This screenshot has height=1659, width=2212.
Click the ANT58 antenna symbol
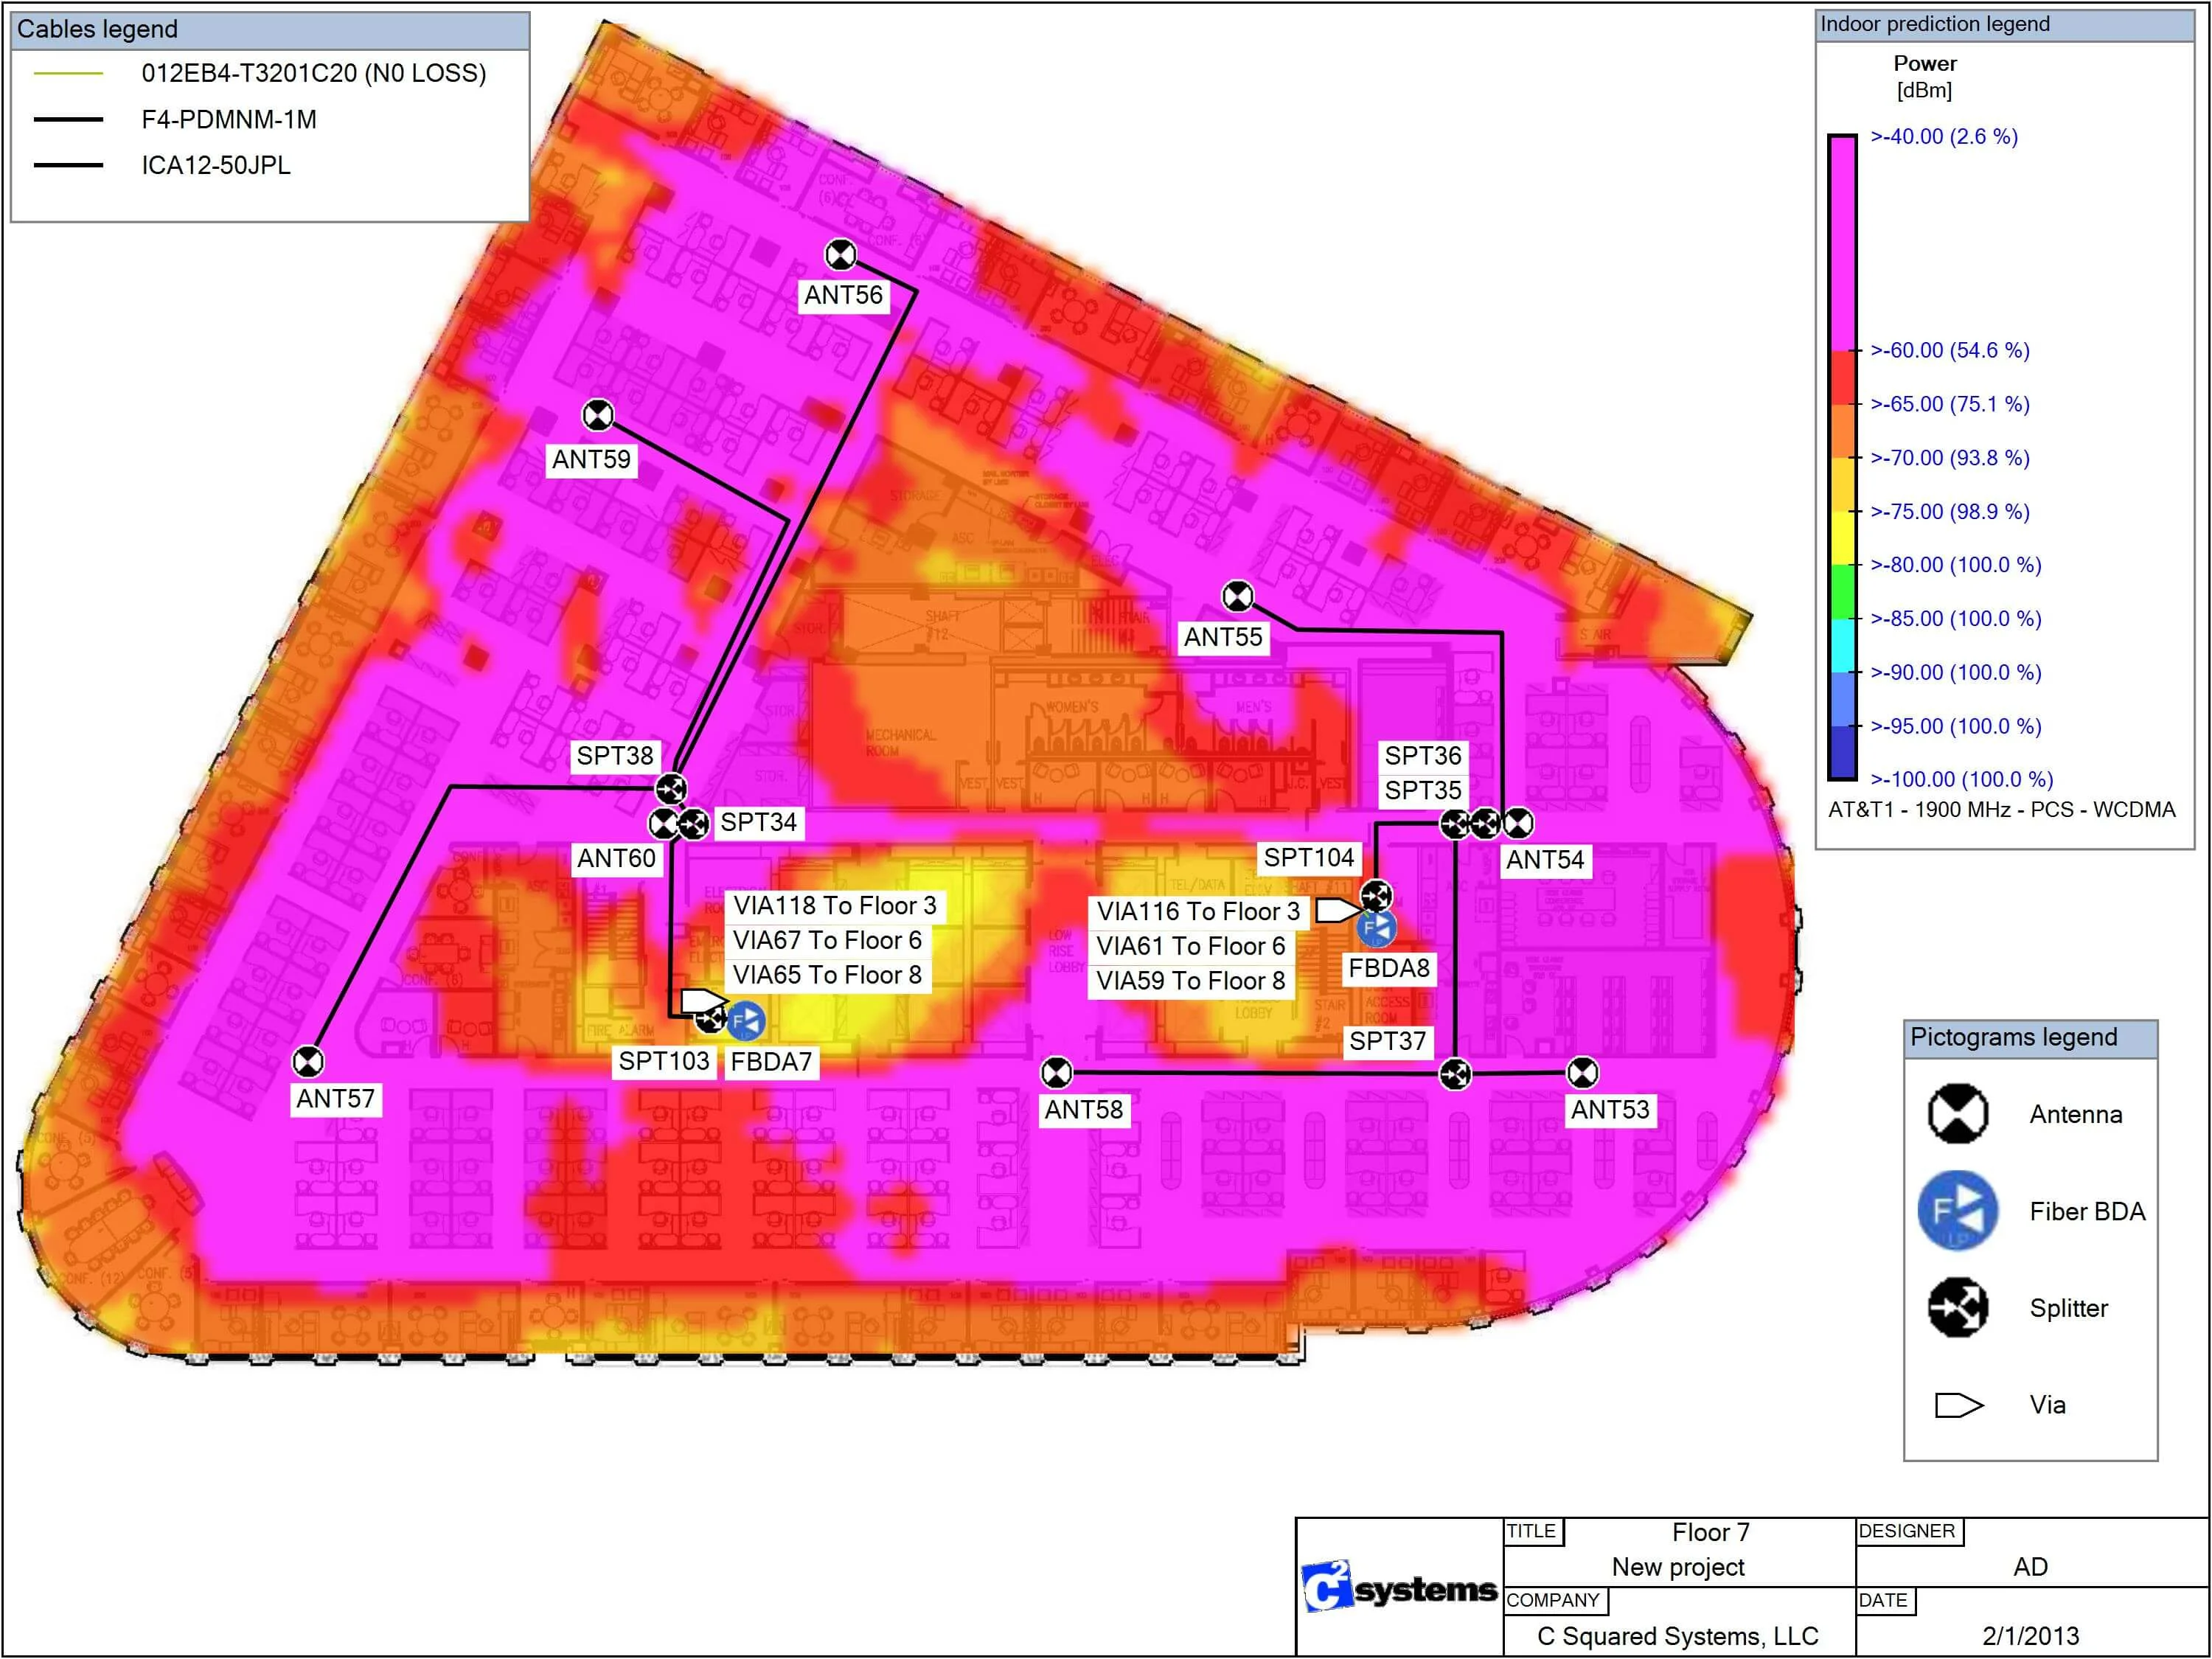click(1057, 1074)
